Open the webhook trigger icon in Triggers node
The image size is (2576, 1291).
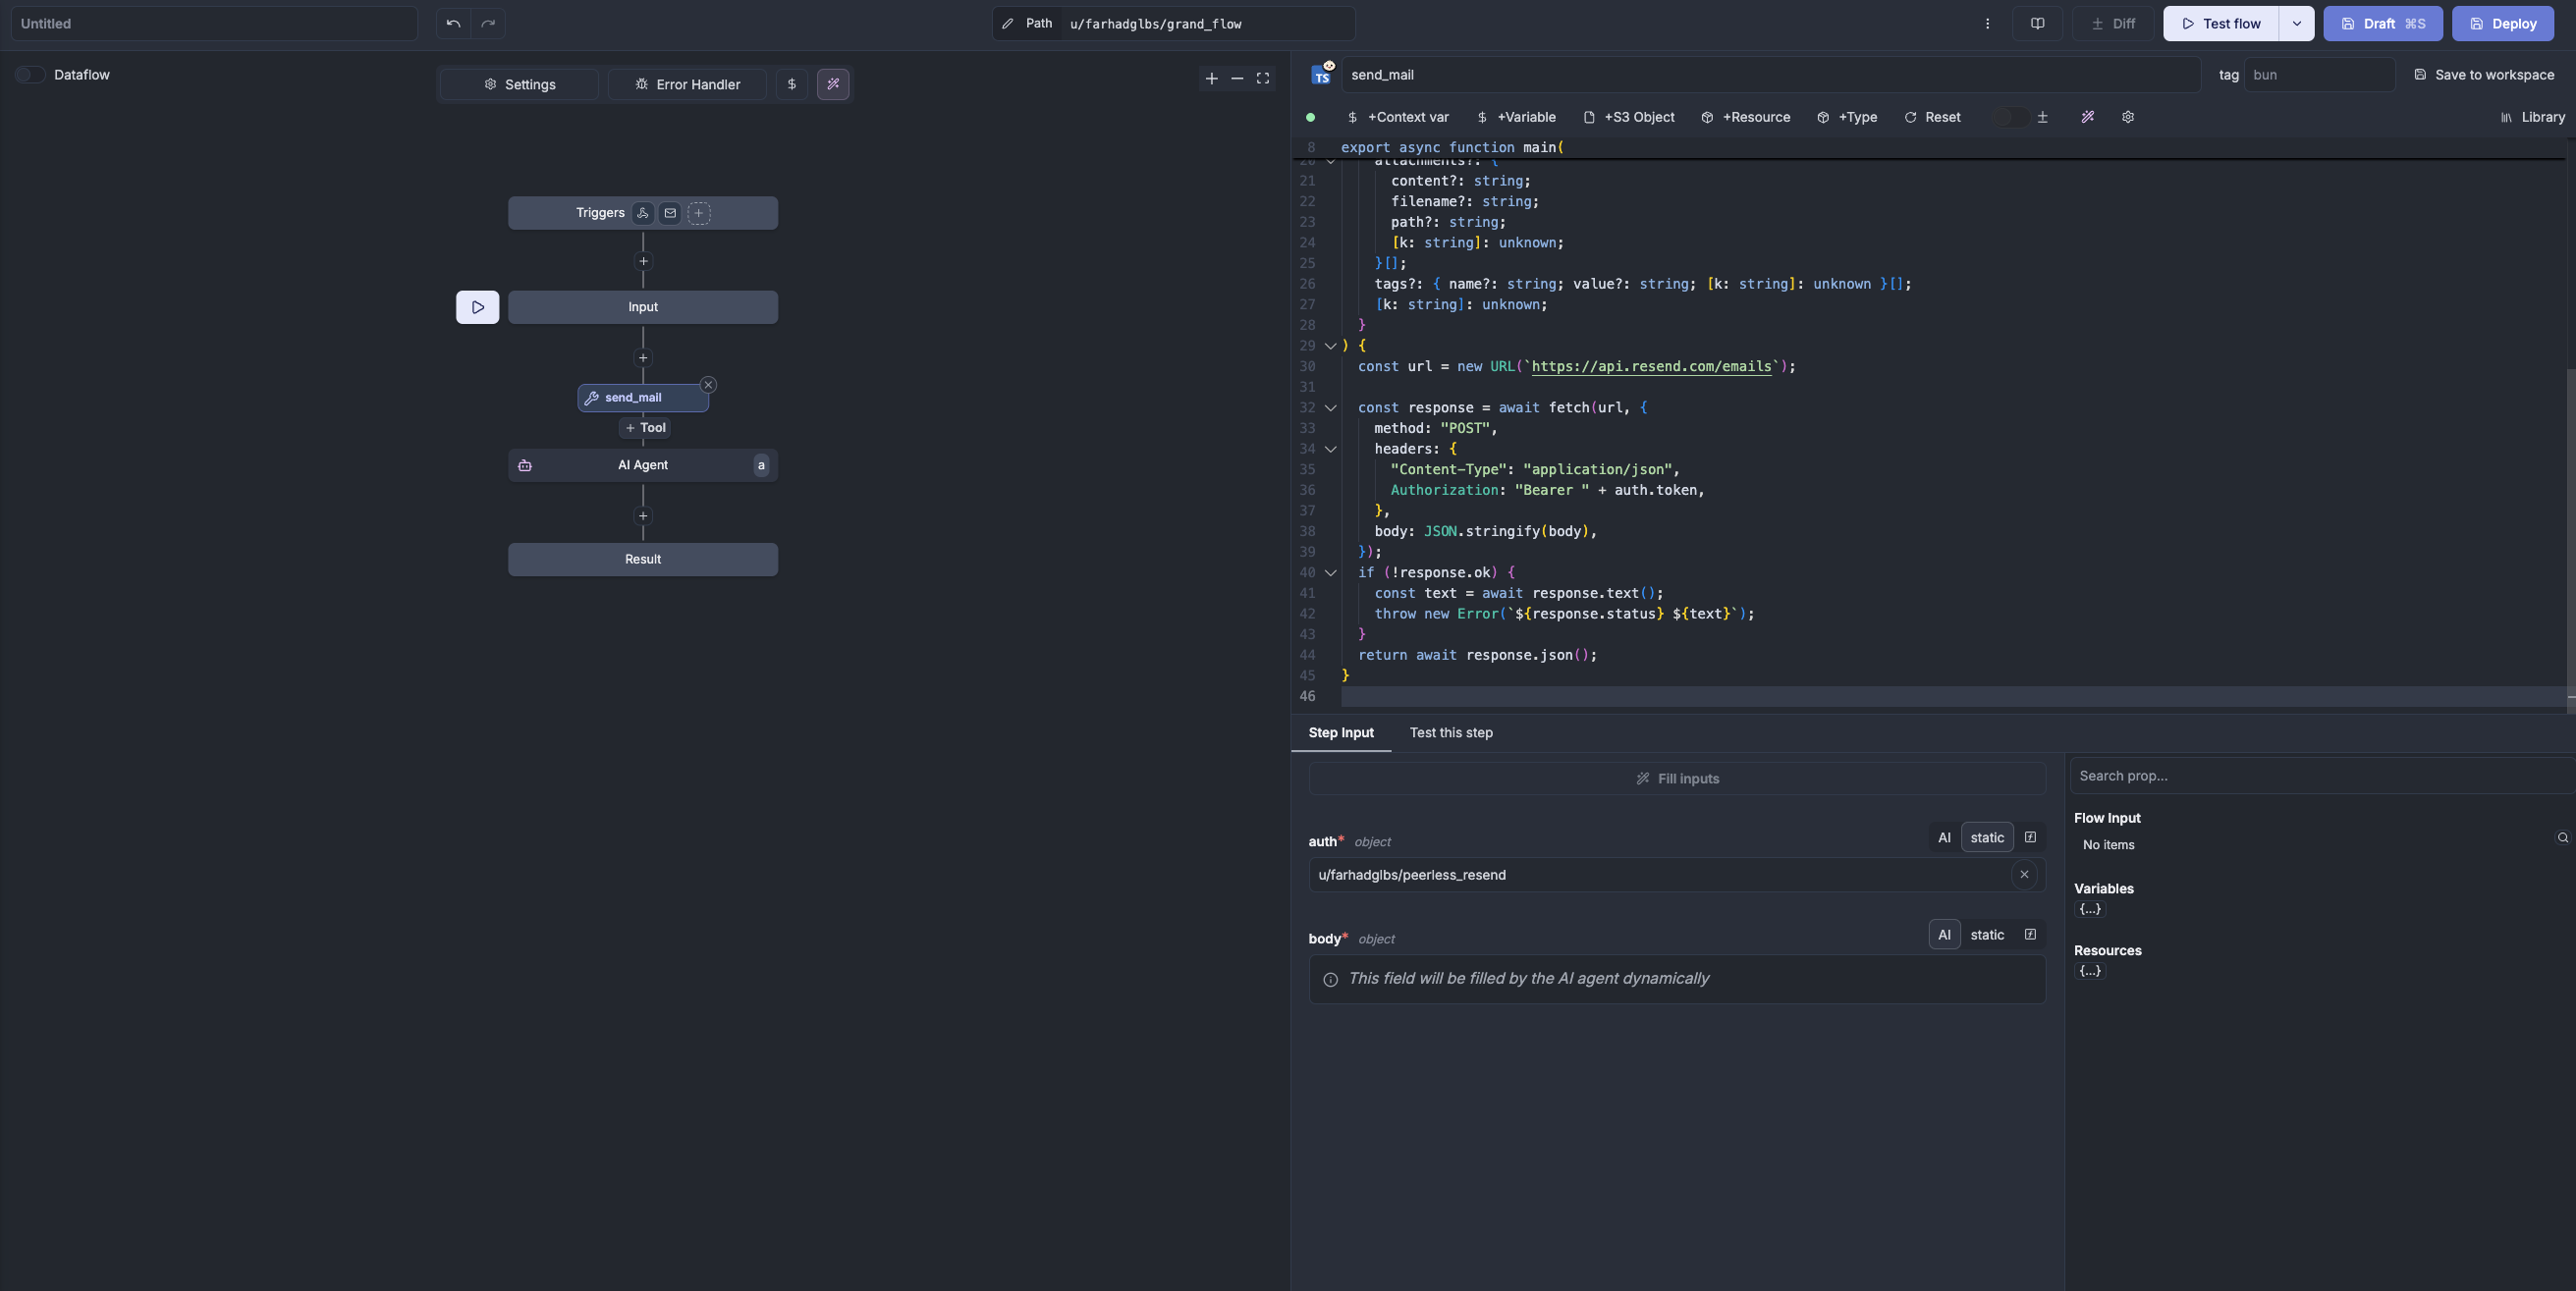click(x=643, y=212)
